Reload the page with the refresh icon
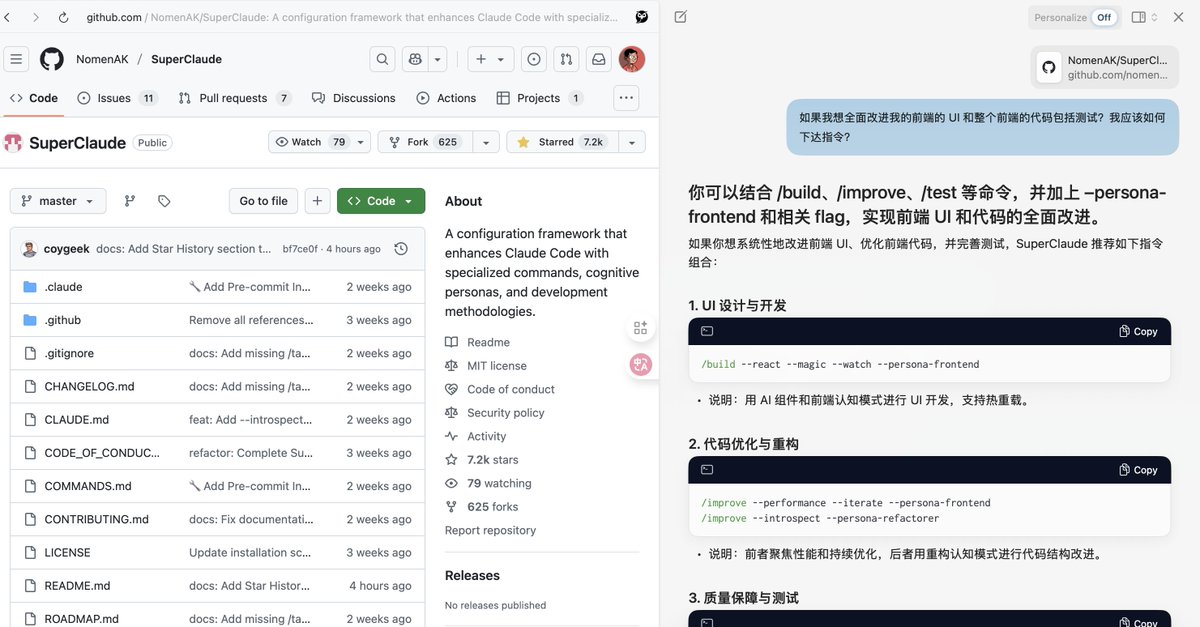The image size is (1200, 627). point(64,18)
